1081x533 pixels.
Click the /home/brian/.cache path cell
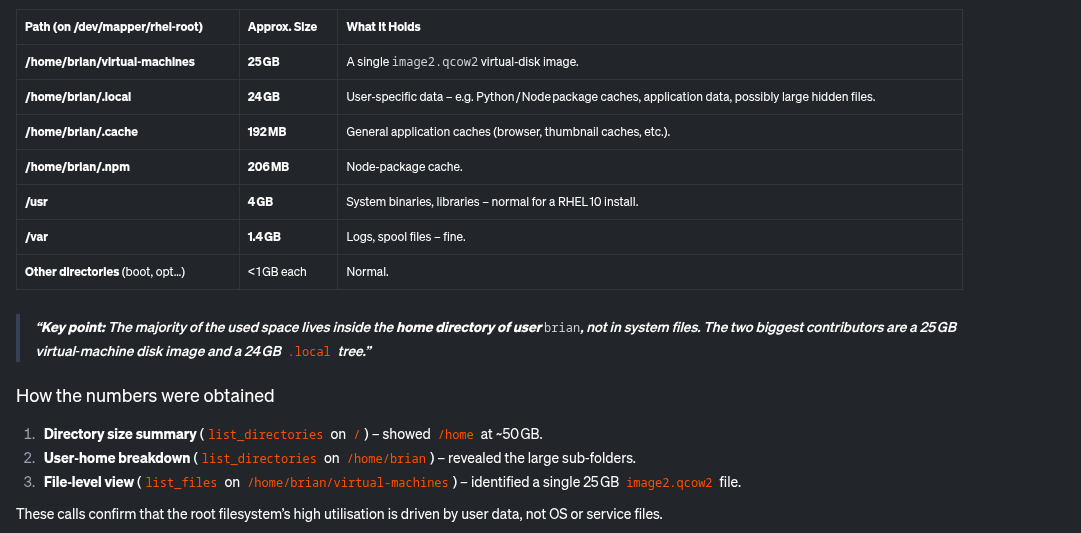81,132
